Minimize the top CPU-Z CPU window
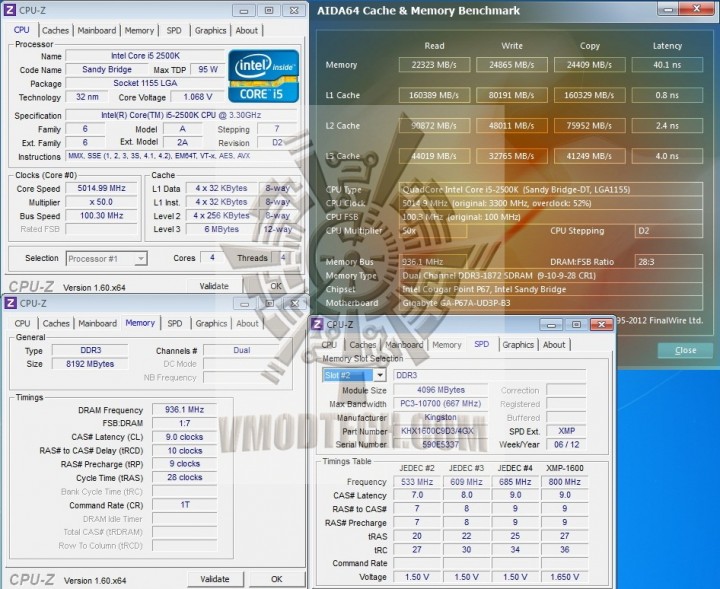 tap(244, 11)
